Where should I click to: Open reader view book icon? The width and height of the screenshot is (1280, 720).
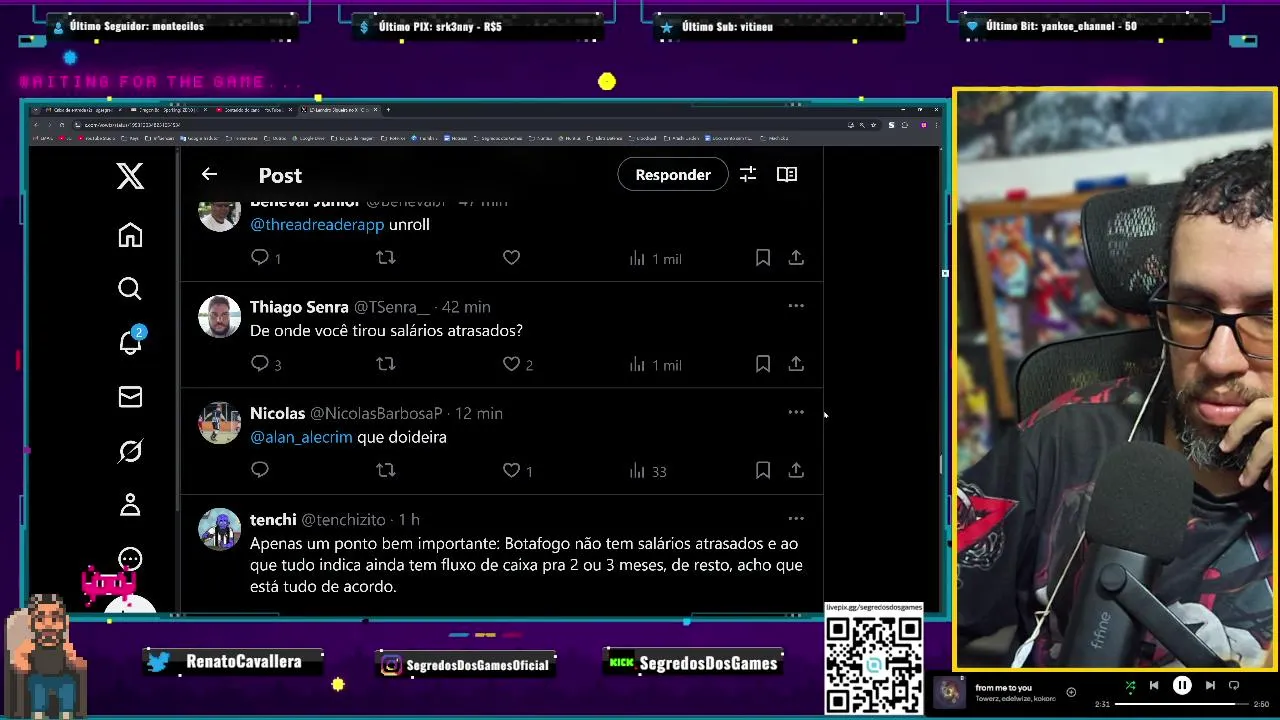787,174
